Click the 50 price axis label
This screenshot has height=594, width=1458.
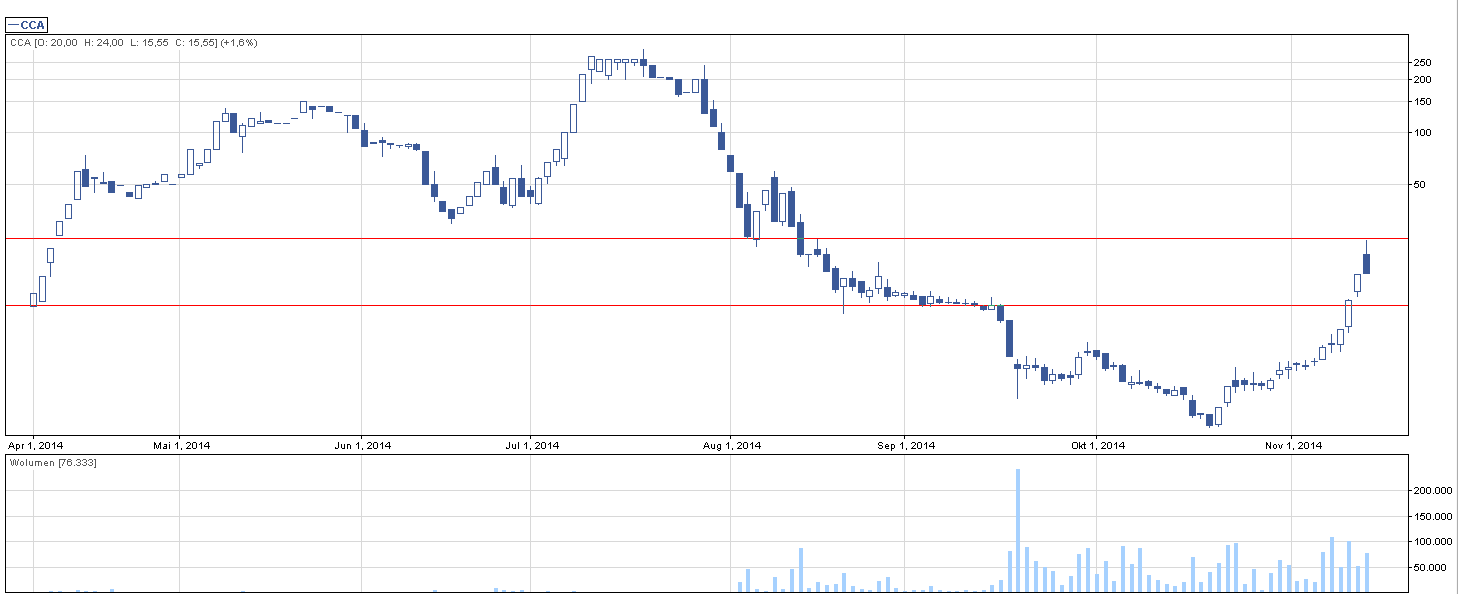(x=1419, y=185)
